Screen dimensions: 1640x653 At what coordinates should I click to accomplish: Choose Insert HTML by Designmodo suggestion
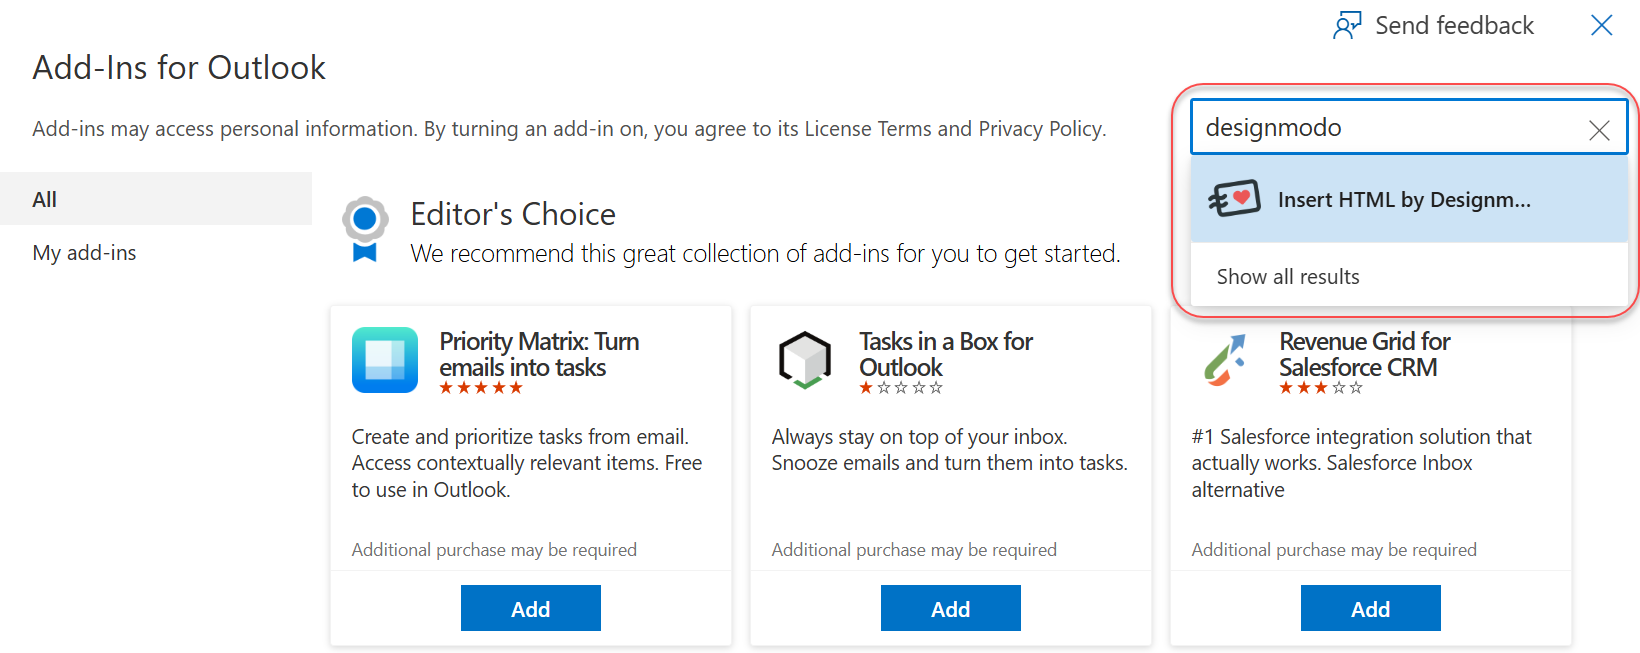pos(1404,200)
